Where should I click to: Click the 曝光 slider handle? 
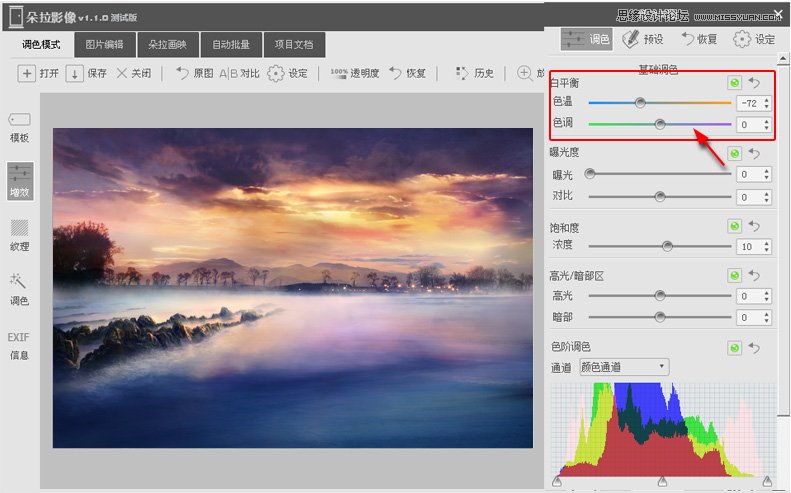590,174
